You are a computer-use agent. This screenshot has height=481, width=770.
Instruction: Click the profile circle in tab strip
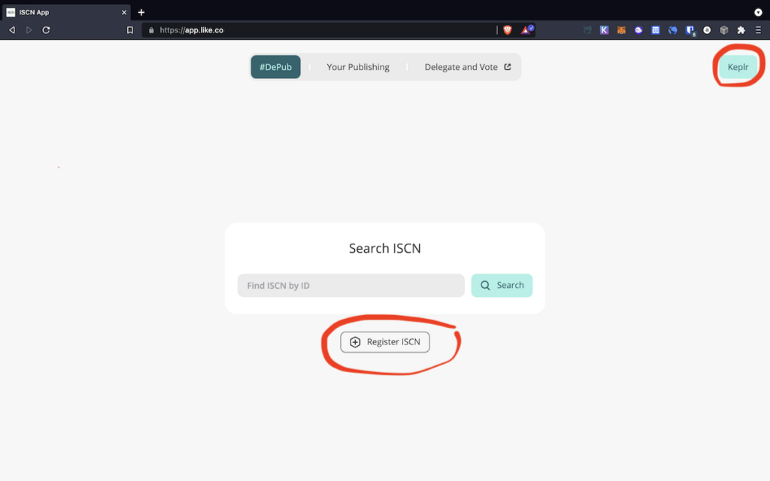pos(758,12)
